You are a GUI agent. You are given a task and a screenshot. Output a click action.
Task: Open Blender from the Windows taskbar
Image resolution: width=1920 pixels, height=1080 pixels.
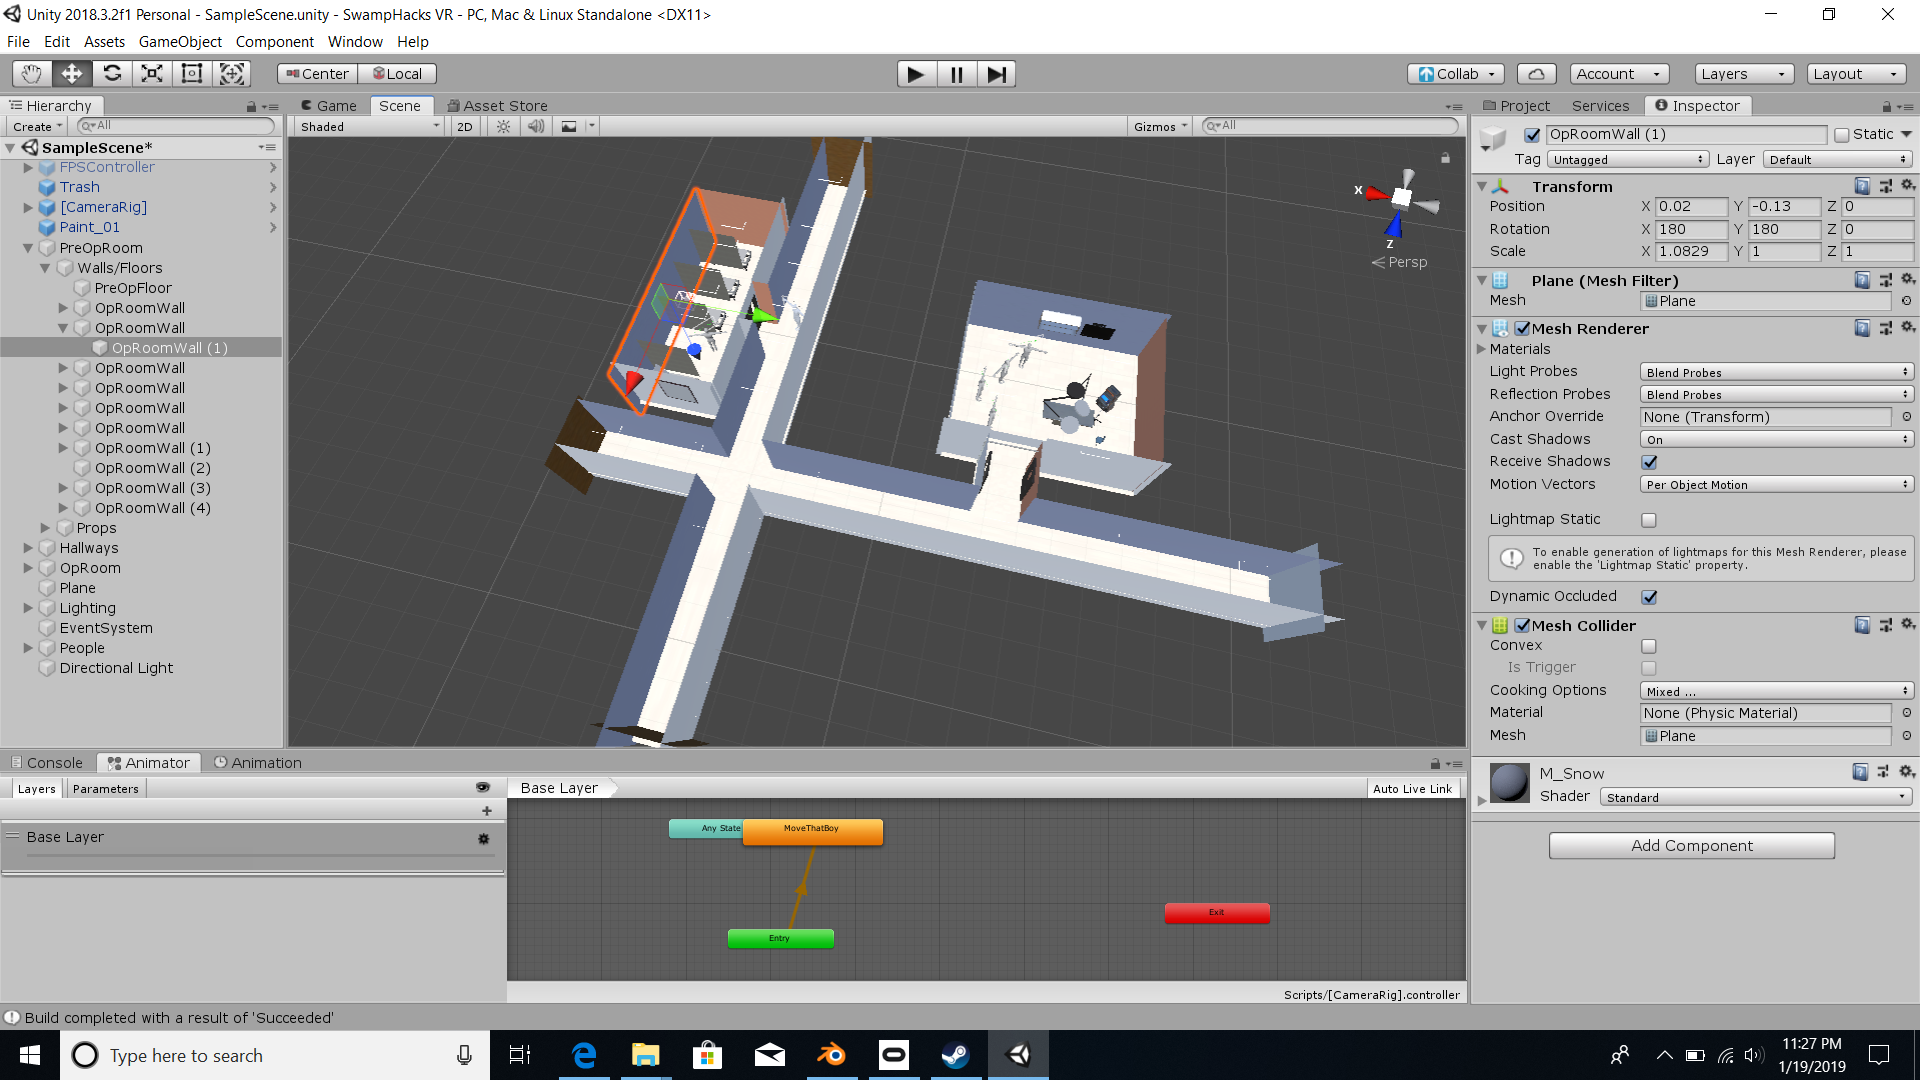831,1055
